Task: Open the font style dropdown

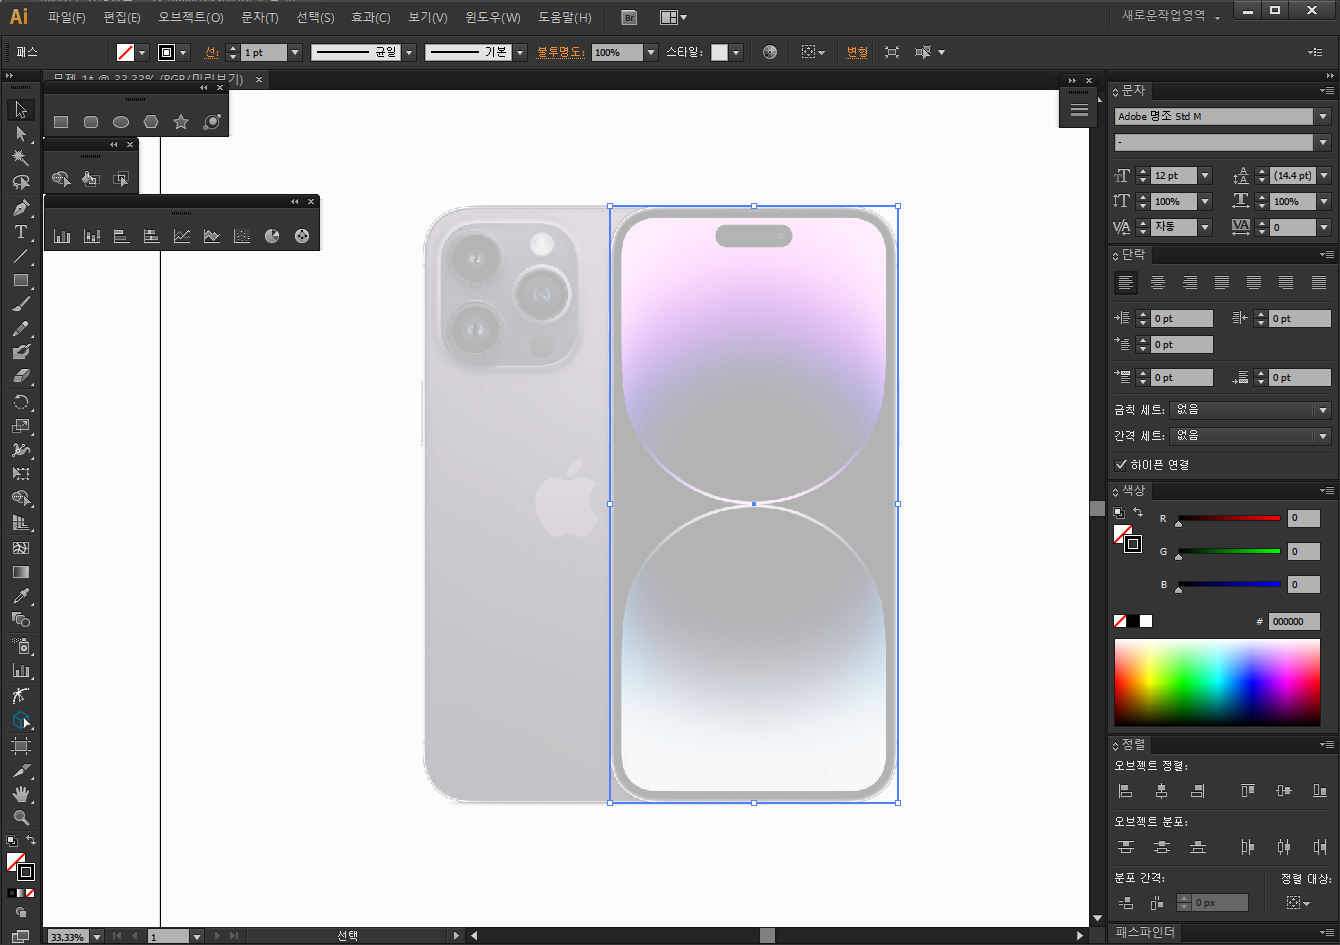Action: pos(1323,143)
